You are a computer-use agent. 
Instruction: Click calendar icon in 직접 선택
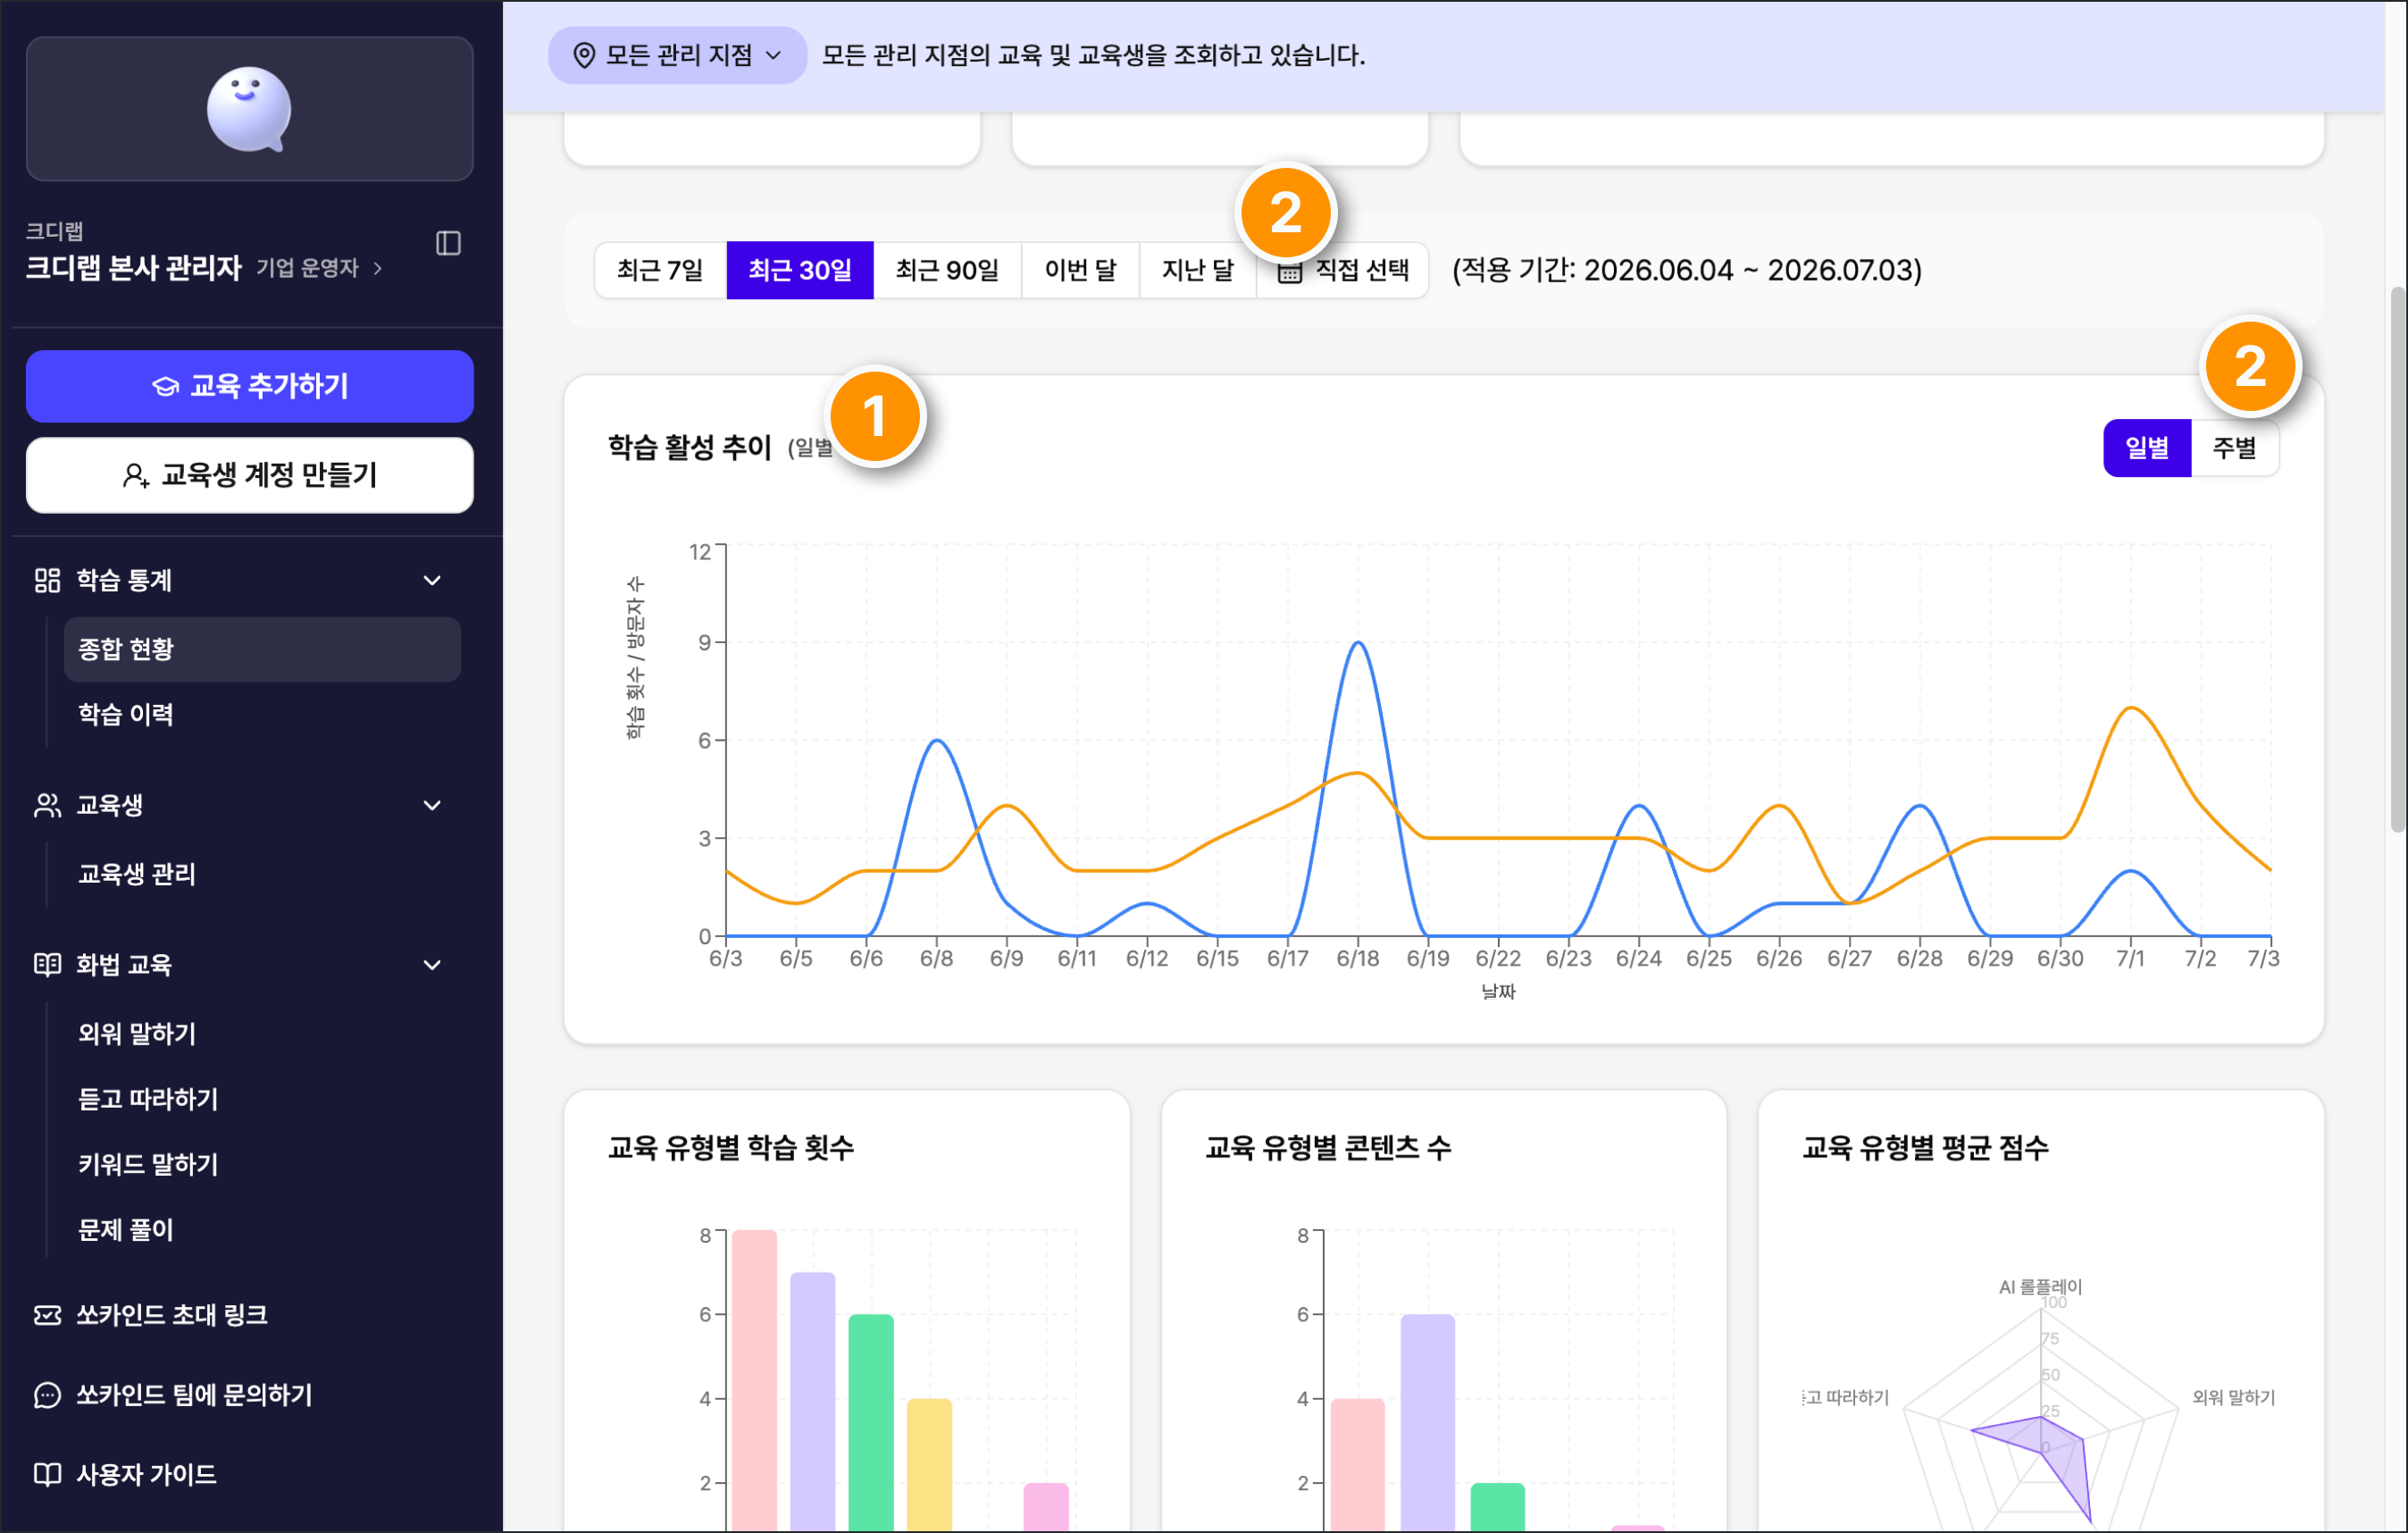pos(1290,271)
